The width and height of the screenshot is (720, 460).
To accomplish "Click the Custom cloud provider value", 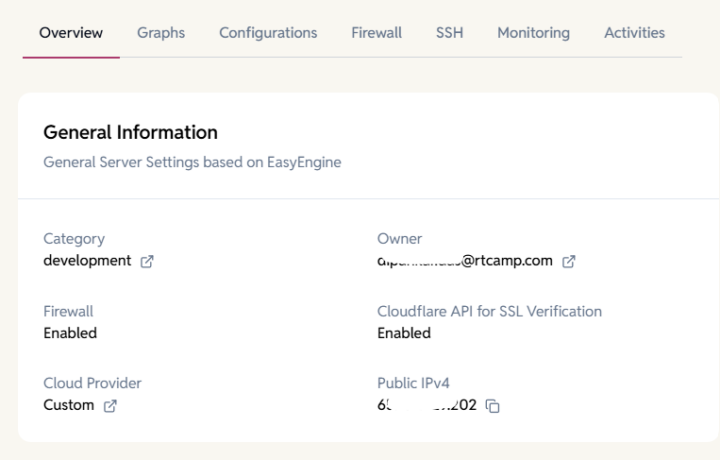I will [x=69, y=405].
